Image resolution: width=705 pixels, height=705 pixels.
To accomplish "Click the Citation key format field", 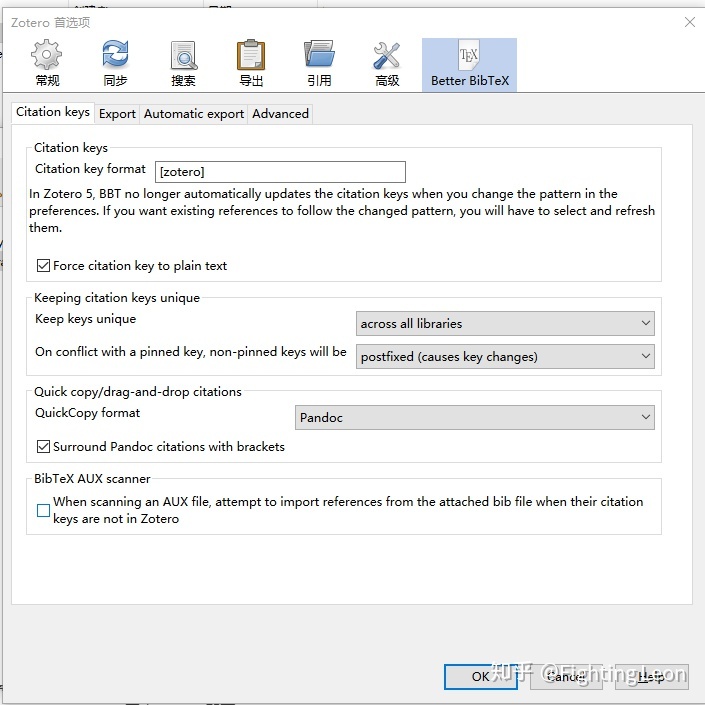I will (x=280, y=172).
